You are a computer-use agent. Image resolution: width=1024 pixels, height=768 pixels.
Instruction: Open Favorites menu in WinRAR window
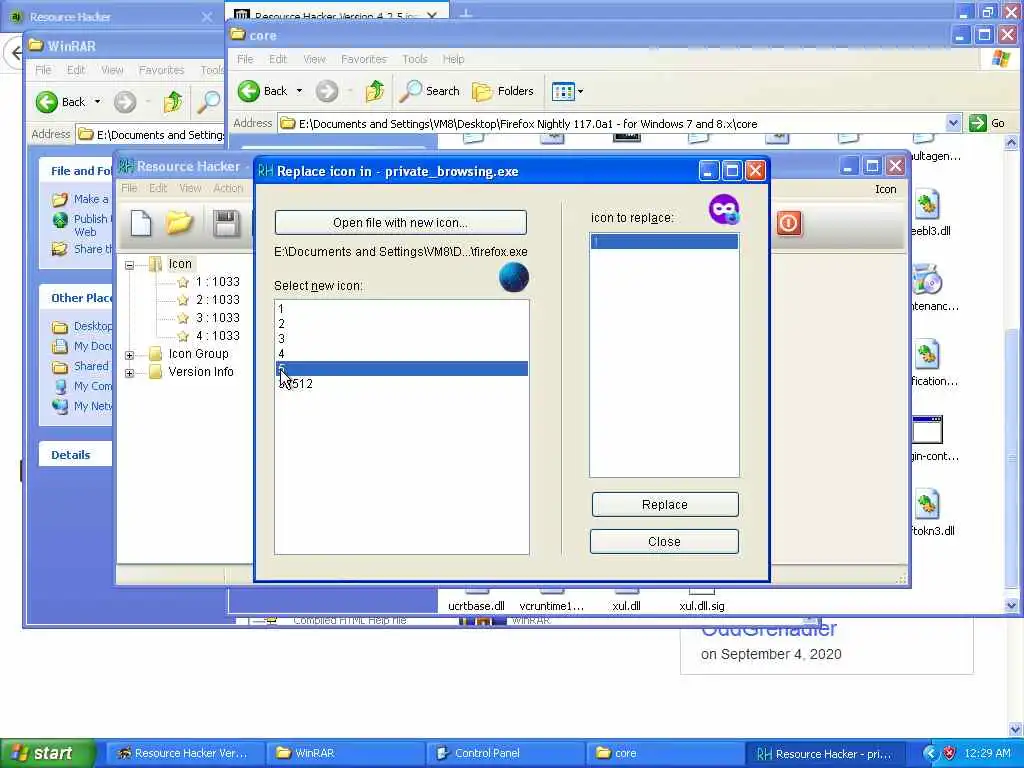click(x=161, y=70)
